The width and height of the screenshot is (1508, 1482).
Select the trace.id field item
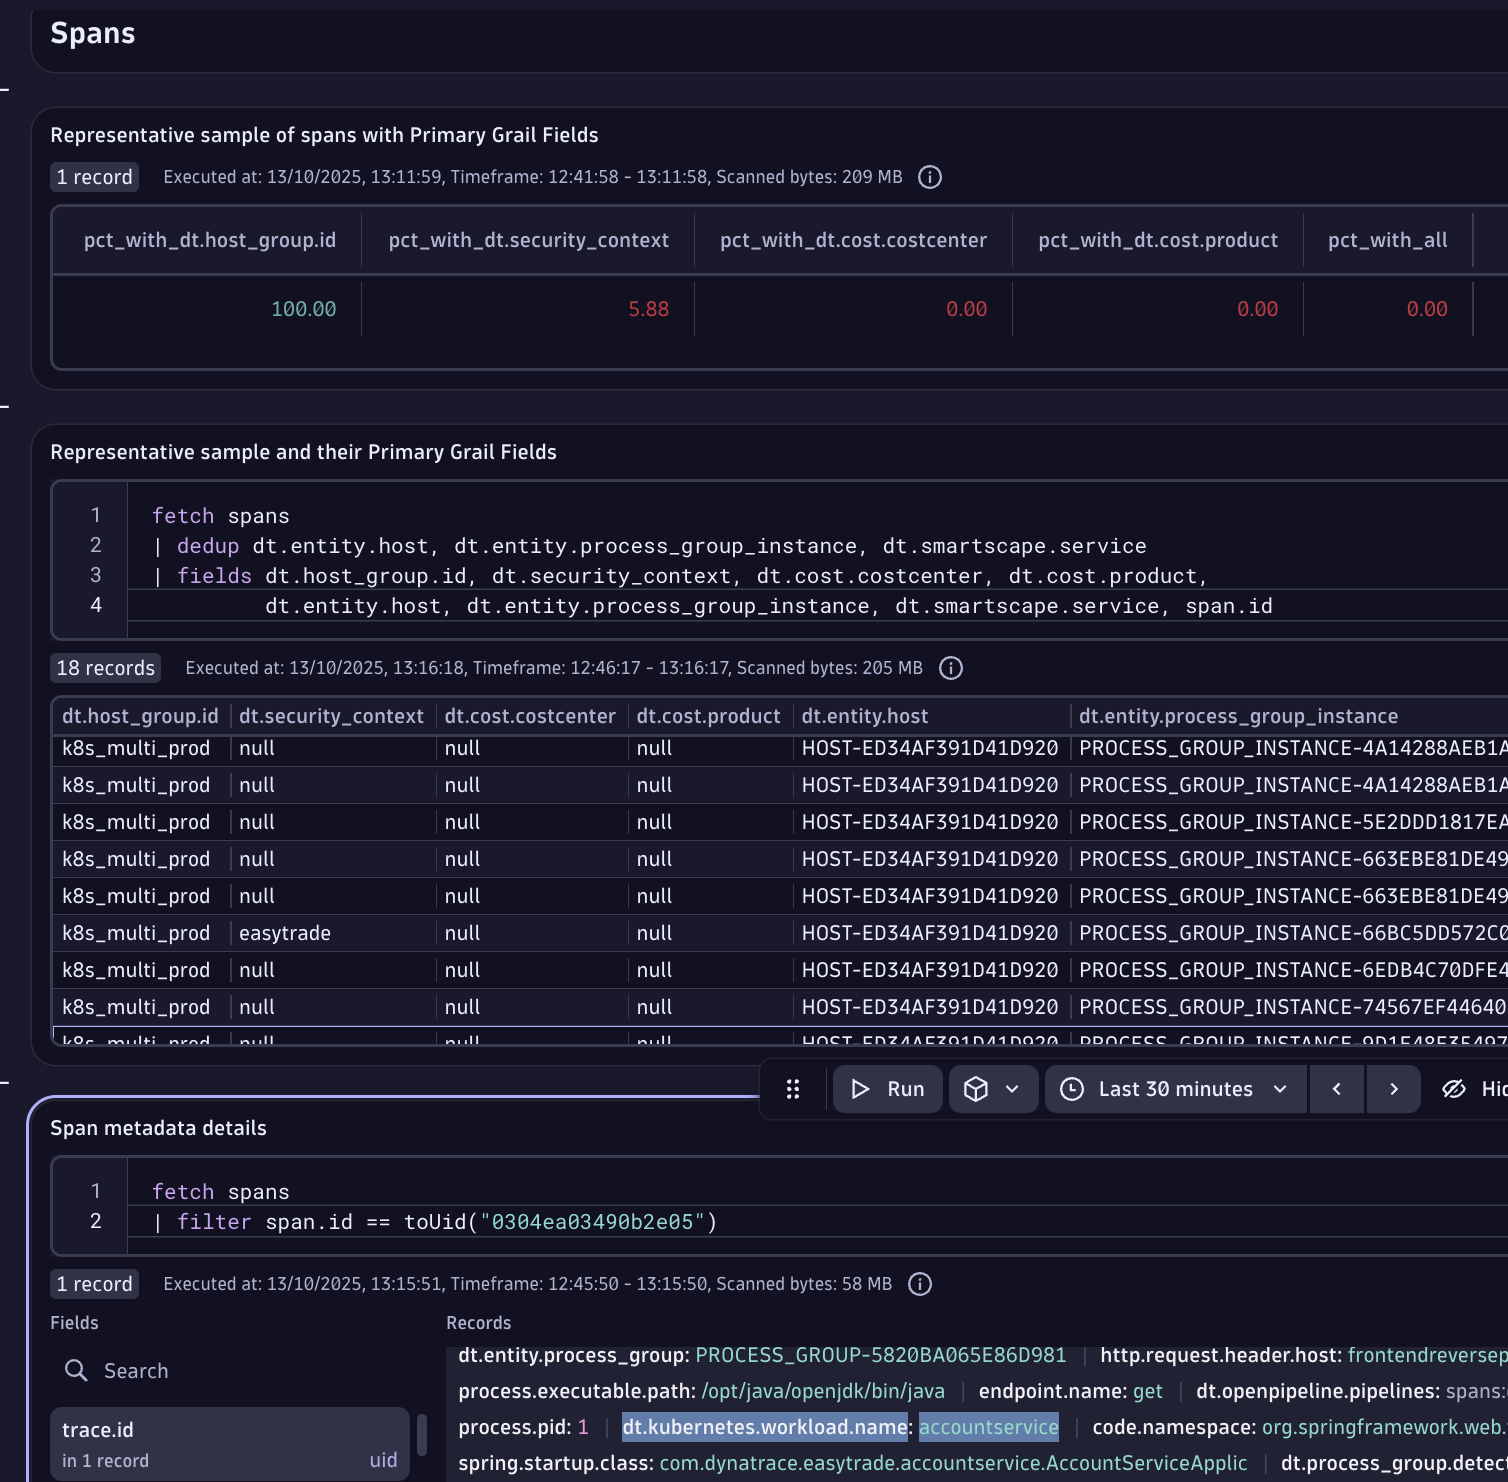[230, 1444]
